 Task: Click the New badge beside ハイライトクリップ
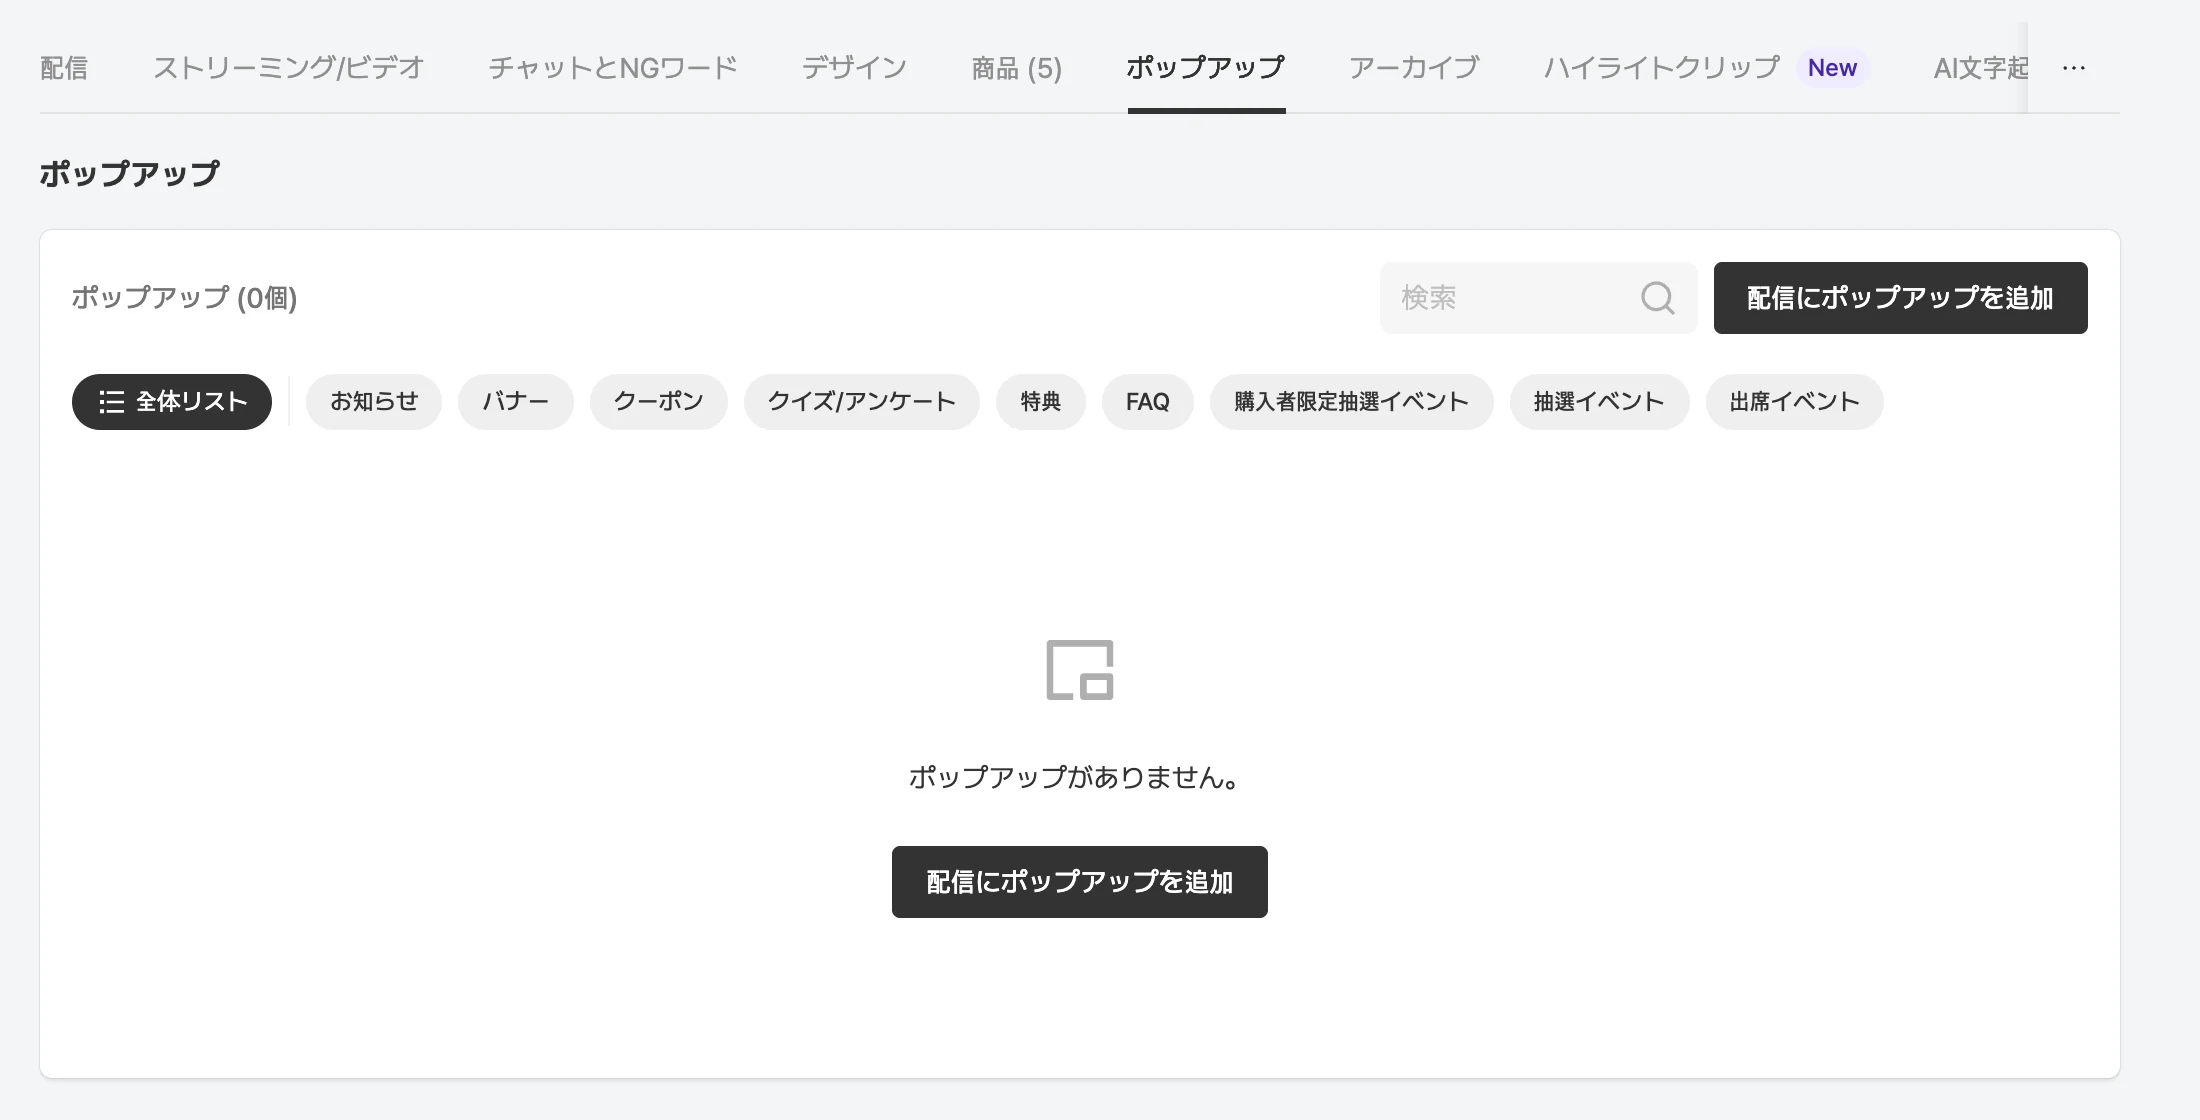[1832, 68]
